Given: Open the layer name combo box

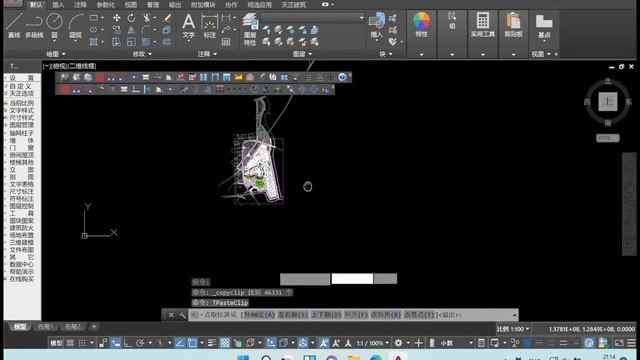Looking at the screenshot, I should tap(313, 18).
